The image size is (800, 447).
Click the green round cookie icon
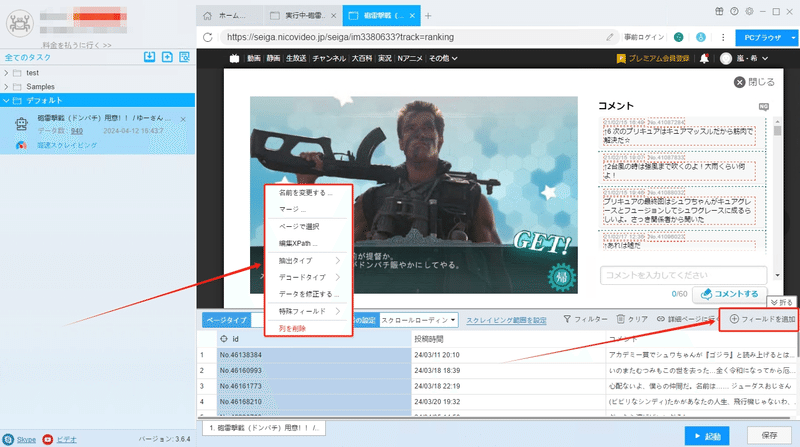(x=679, y=37)
